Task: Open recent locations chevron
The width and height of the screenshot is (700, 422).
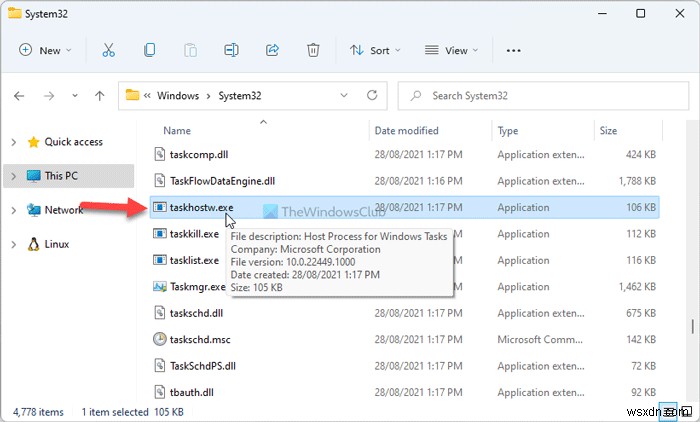Action: pos(75,96)
